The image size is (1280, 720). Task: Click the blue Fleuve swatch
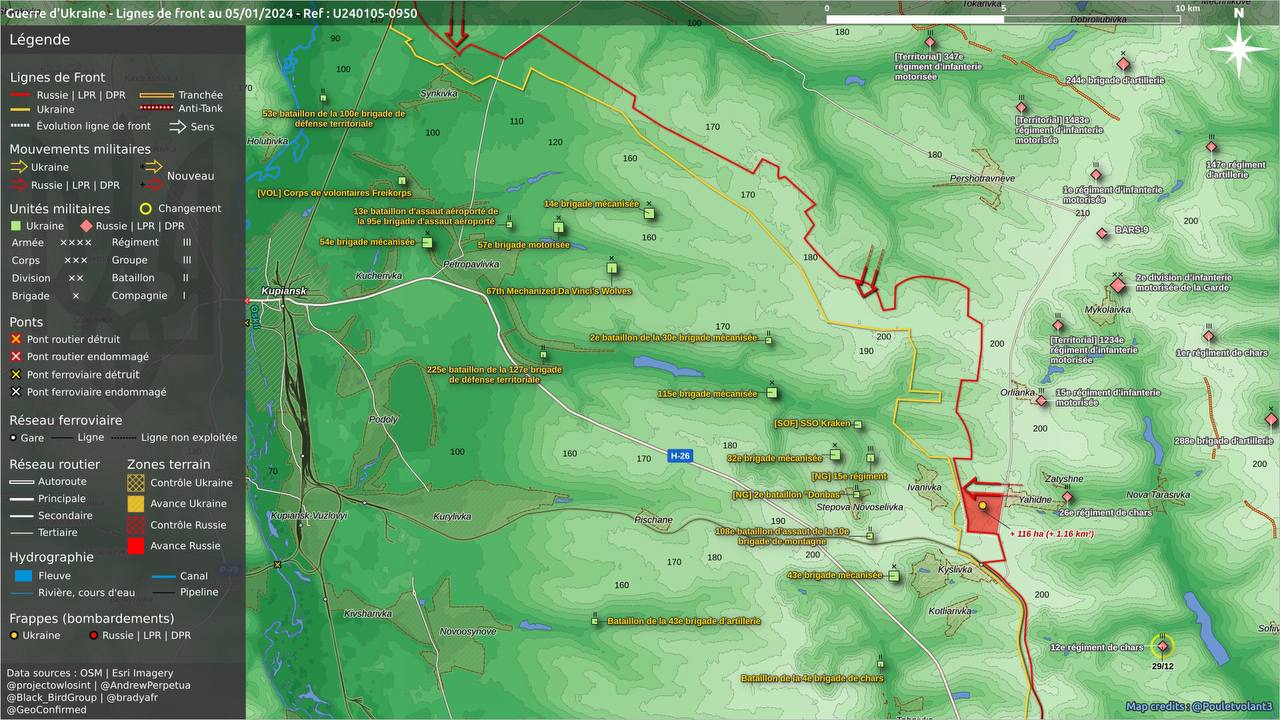point(24,576)
